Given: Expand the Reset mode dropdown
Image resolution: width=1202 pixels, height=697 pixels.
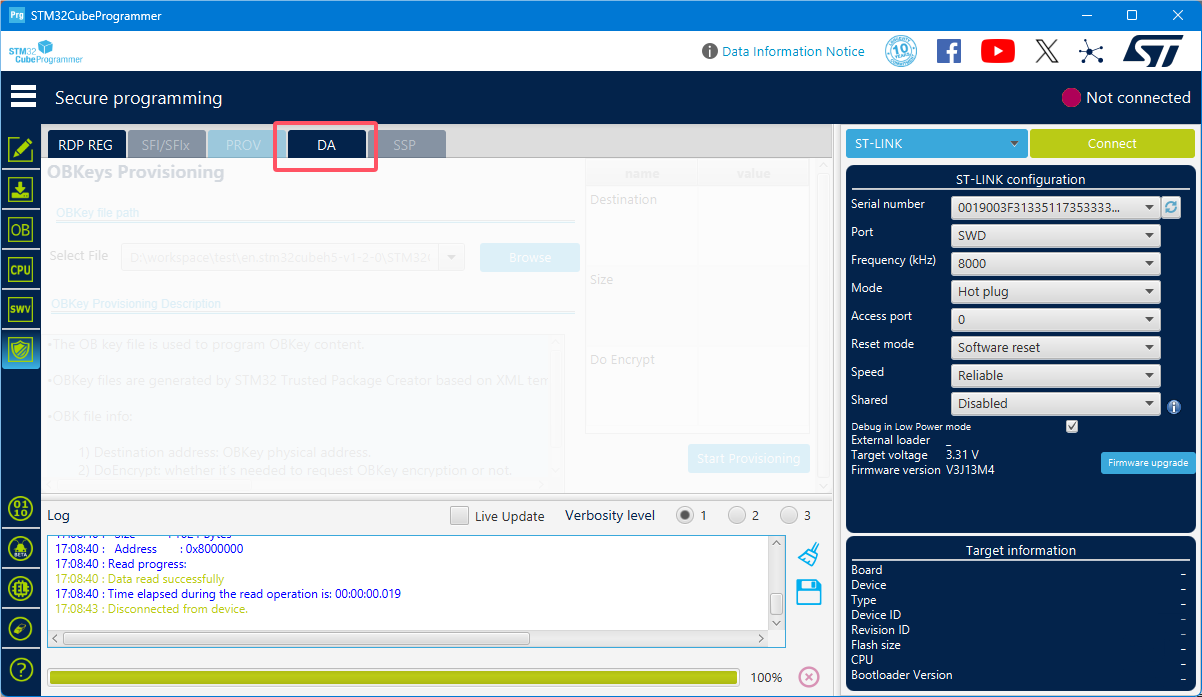Looking at the screenshot, I should 1054,348.
